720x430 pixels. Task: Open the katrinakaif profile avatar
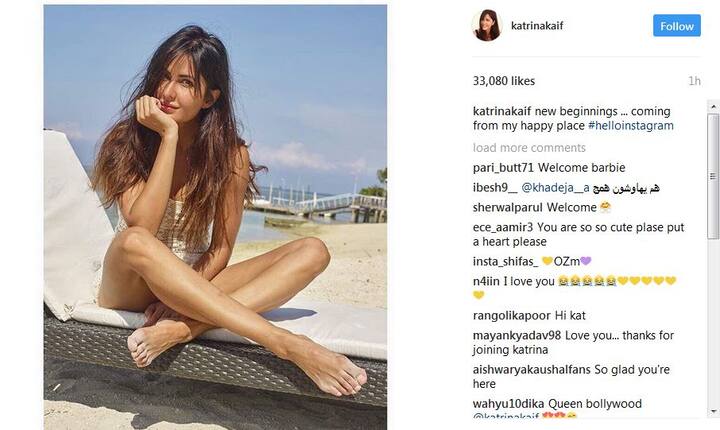coord(487,25)
